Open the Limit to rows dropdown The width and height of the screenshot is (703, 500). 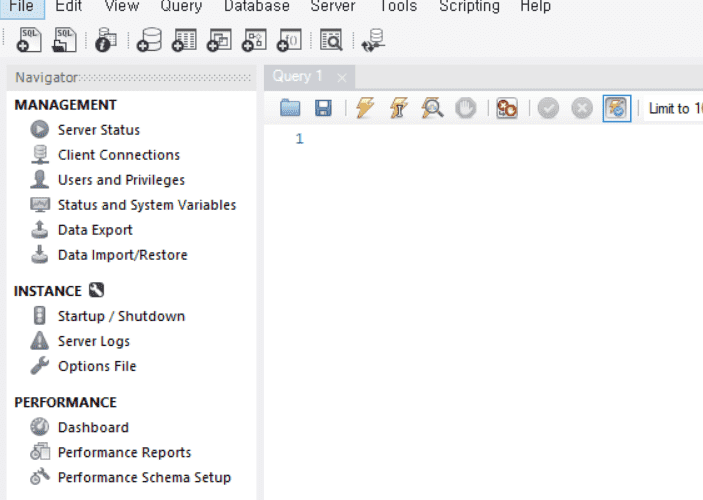point(674,109)
